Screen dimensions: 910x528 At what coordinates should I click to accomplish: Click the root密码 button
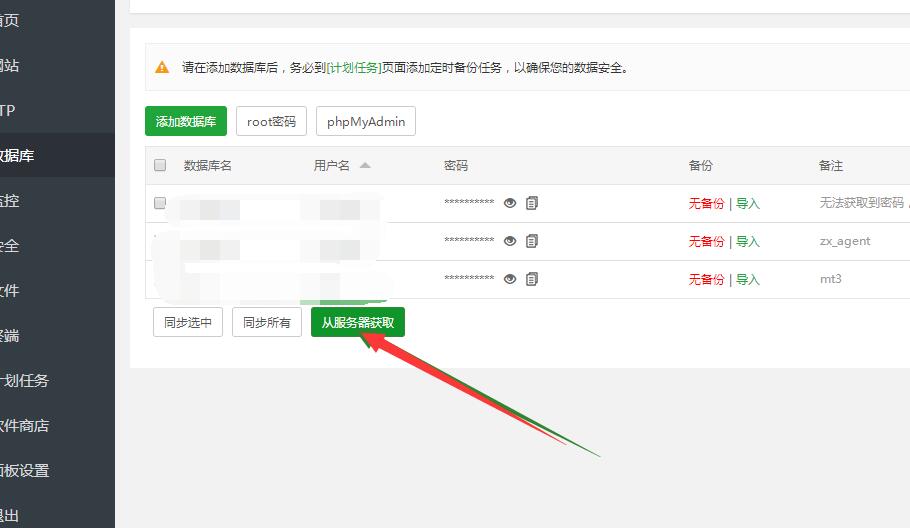point(272,121)
